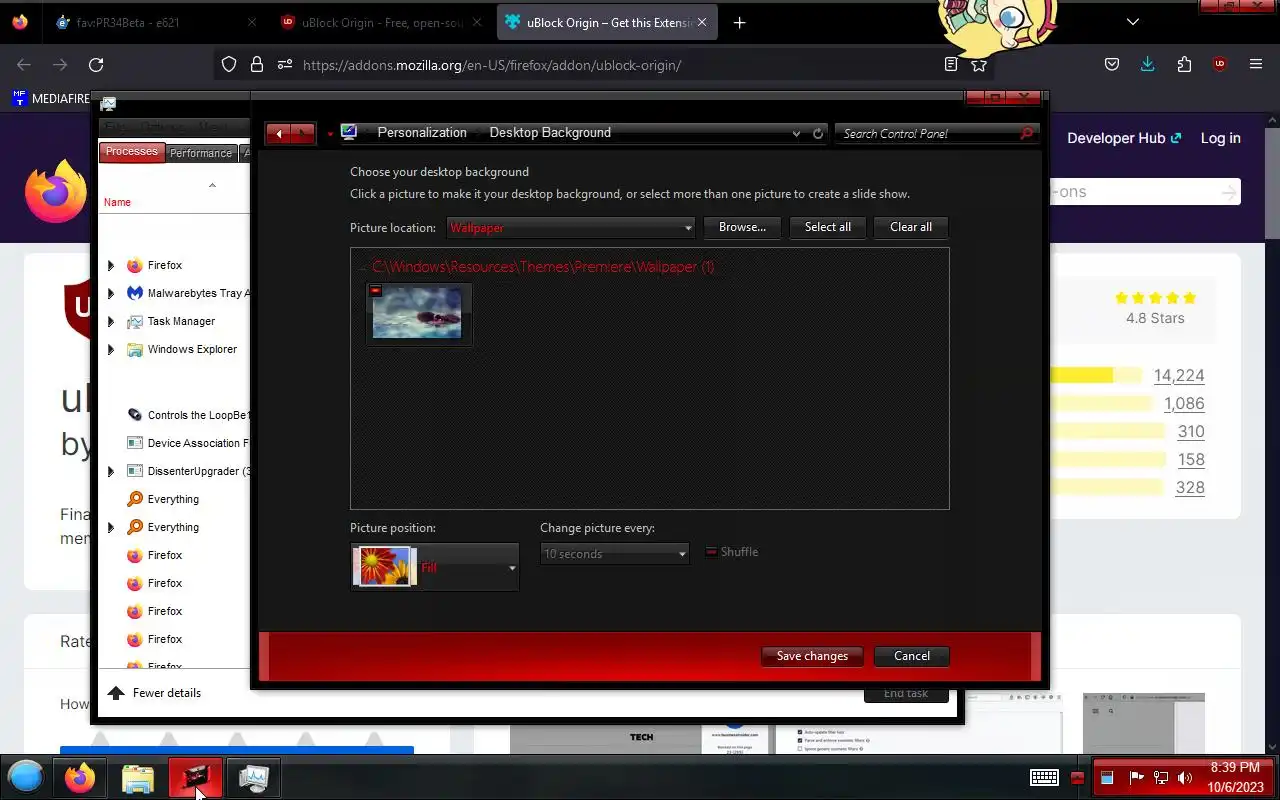Open Save to Pocket icon
Screen dimensions: 1280x800
1111,65
